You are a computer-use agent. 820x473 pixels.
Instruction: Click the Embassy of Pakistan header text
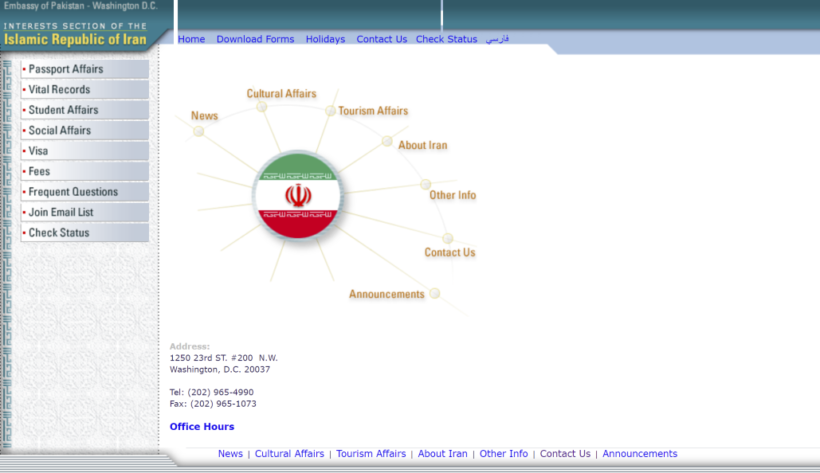81,6
